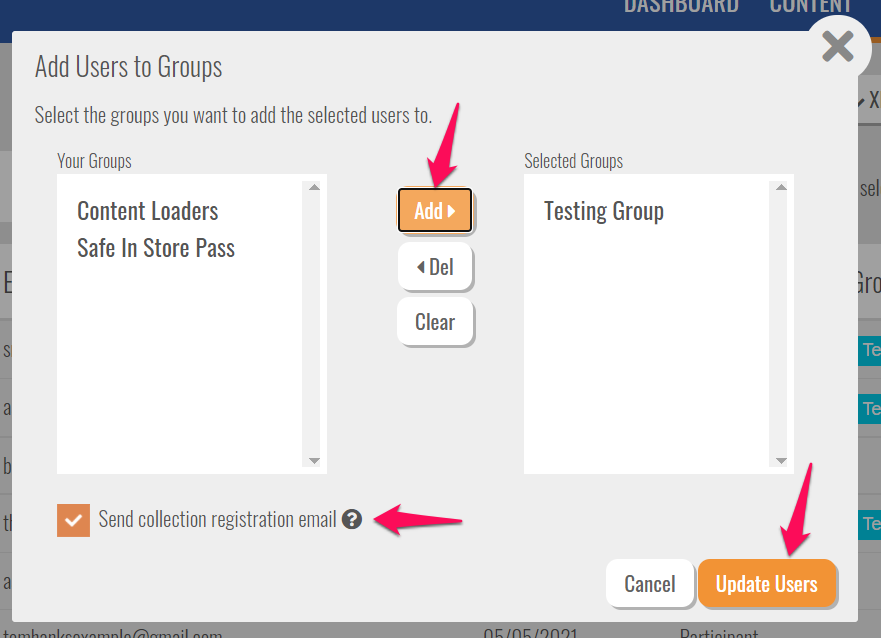Viewport: 881px width, 638px height.
Task: Toggle Send collection registration email checkbox
Action: 74,520
